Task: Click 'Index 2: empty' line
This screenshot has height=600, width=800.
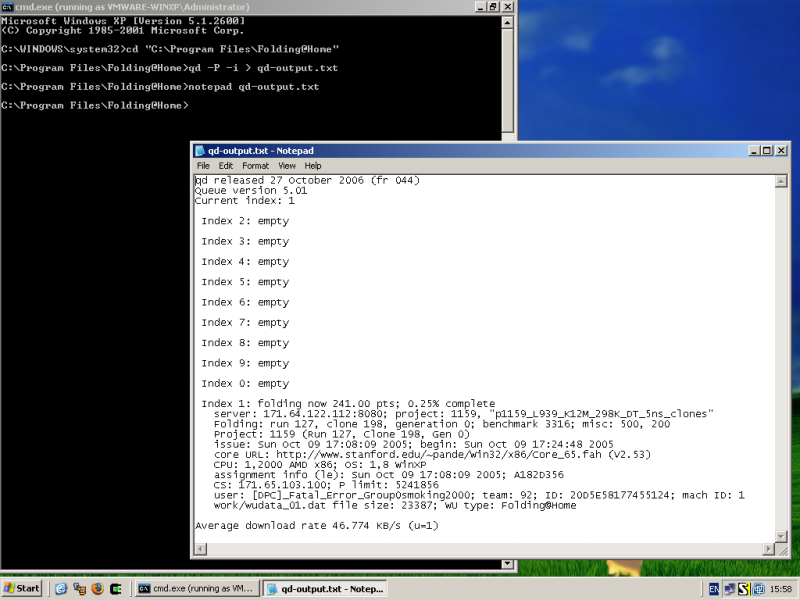Action: point(245,221)
